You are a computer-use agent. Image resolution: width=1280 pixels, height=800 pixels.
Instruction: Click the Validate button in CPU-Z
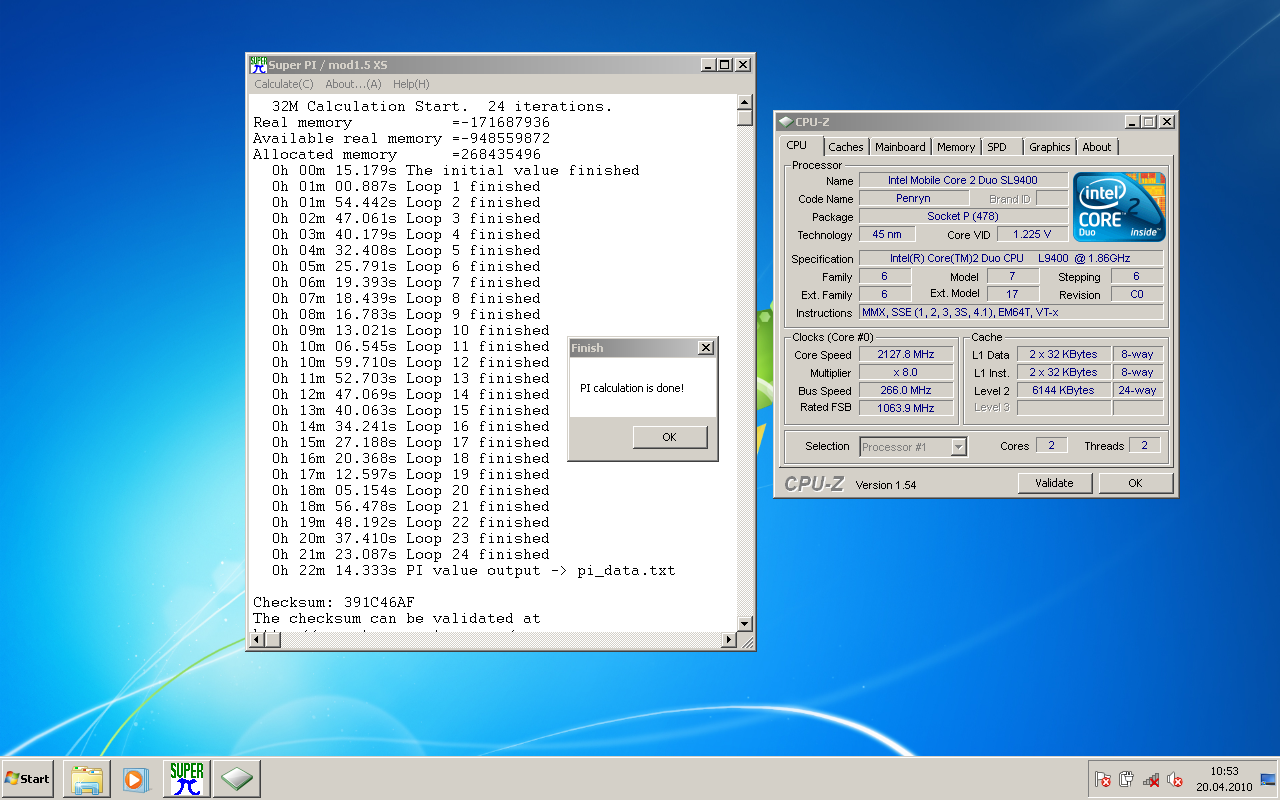click(x=1054, y=483)
